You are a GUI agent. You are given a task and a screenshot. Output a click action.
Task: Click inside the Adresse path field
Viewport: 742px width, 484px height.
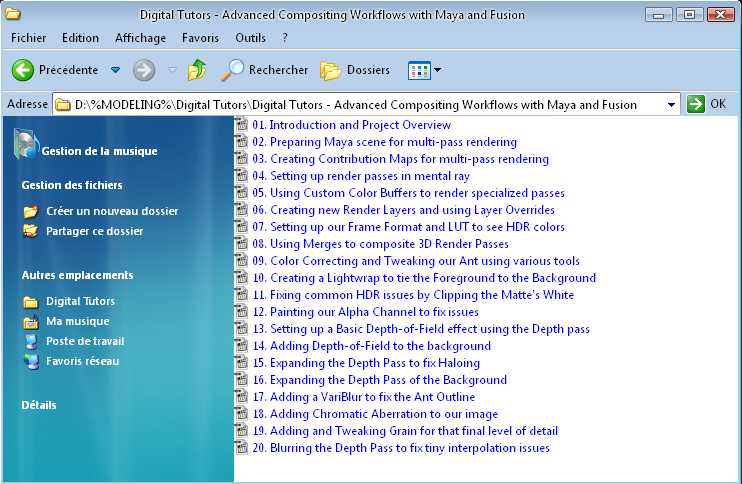click(366, 105)
